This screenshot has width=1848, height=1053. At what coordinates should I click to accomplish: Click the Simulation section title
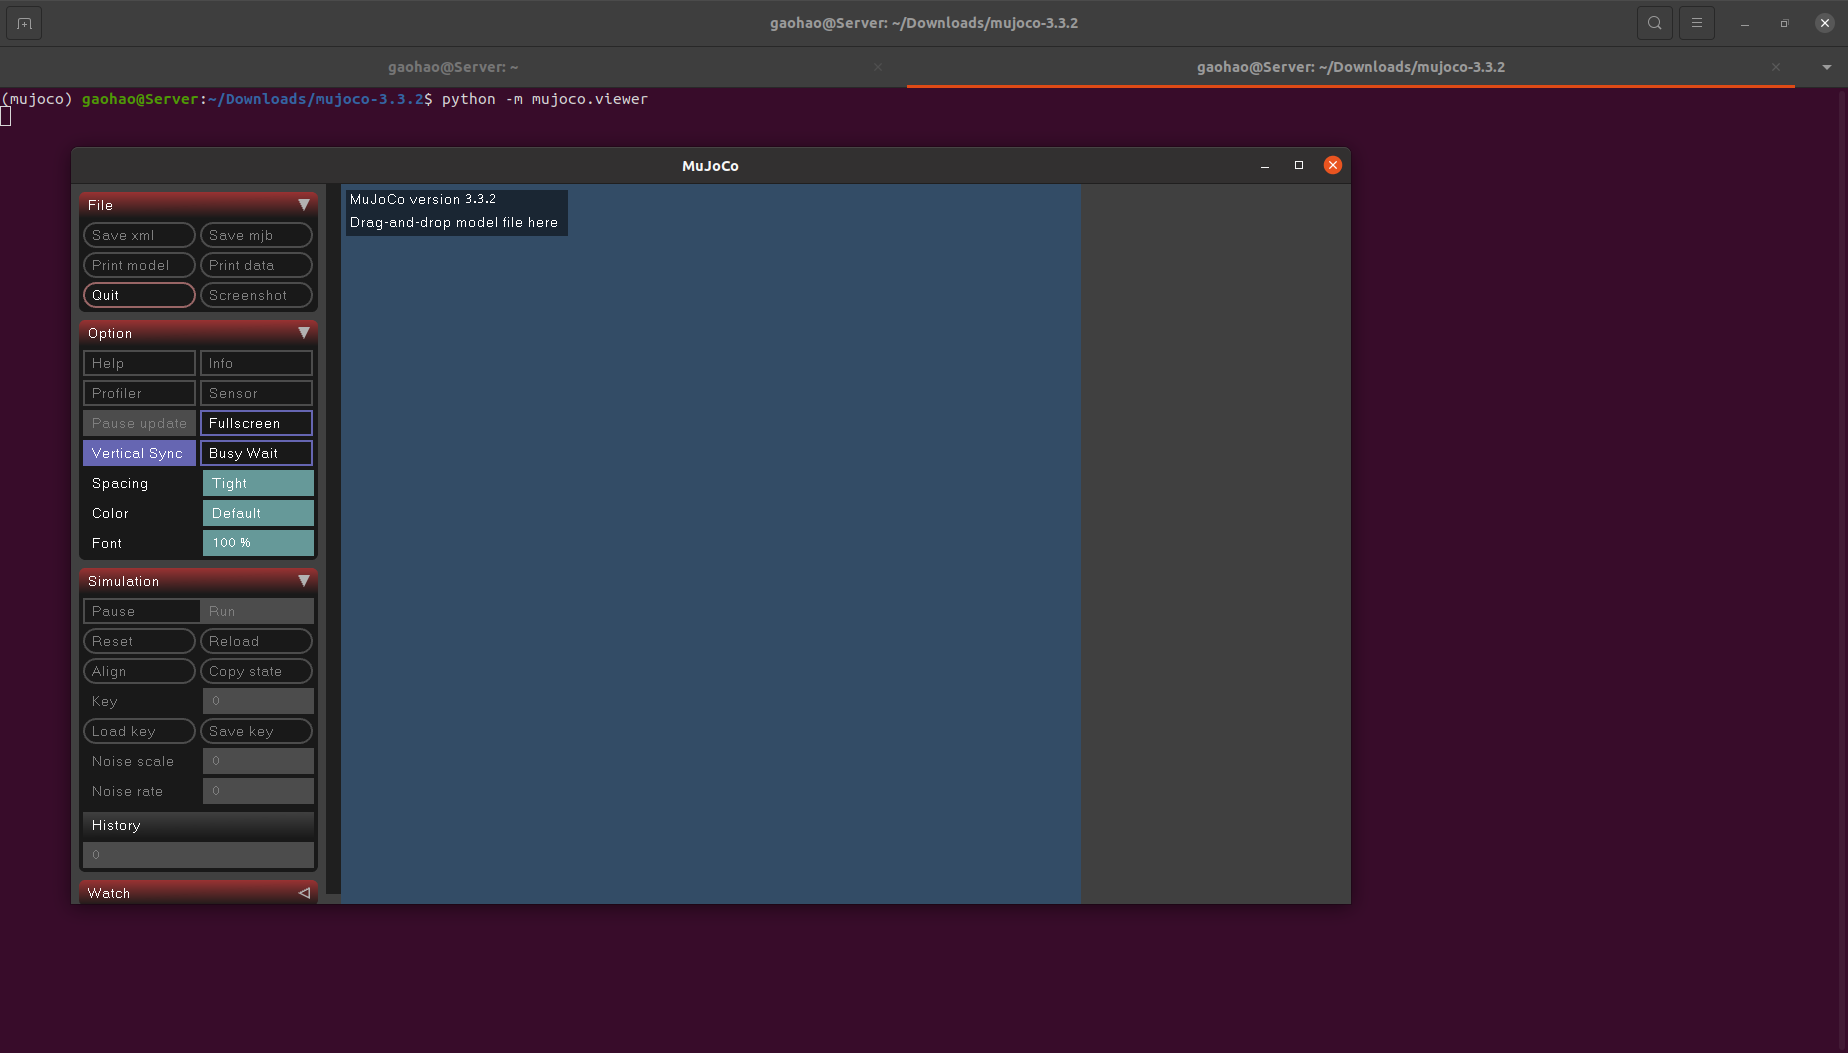coord(123,581)
